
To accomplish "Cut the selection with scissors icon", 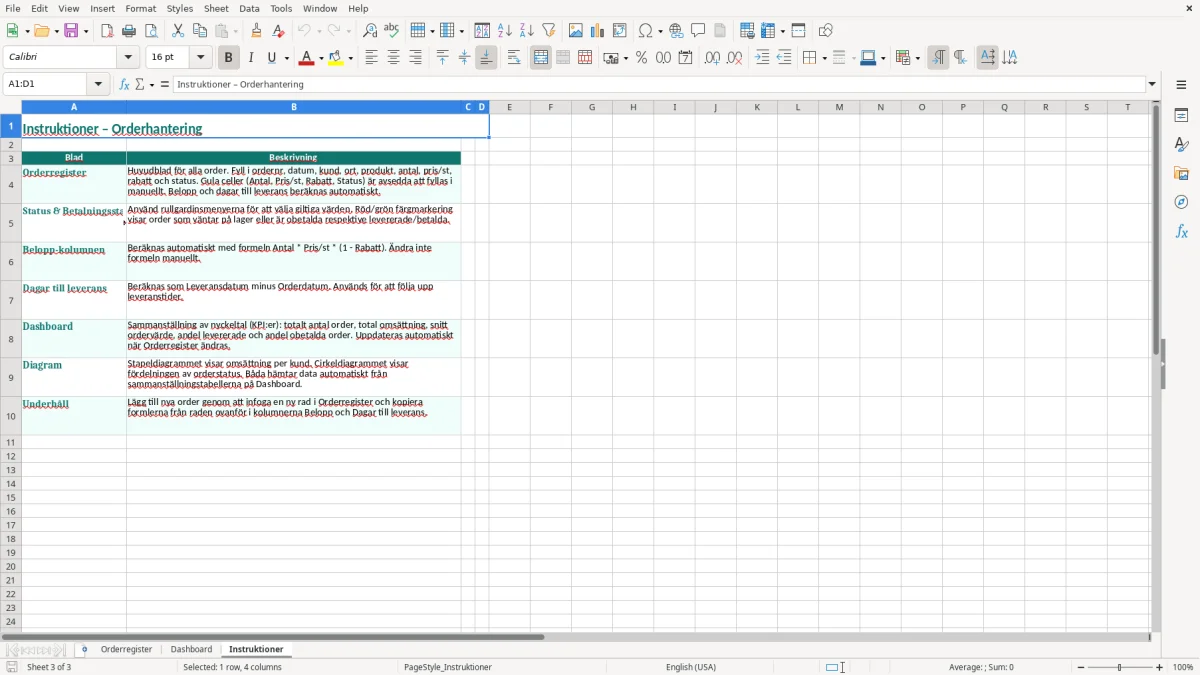I will [x=178, y=31].
